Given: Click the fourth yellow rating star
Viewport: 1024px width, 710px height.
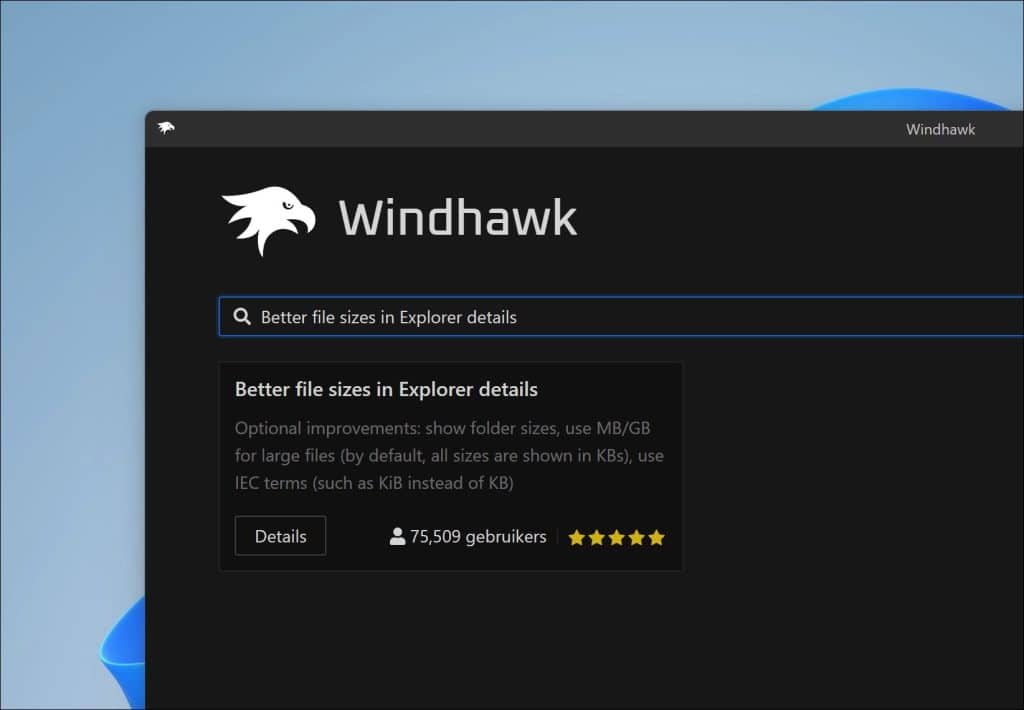Looking at the screenshot, I should (x=636, y=538).
